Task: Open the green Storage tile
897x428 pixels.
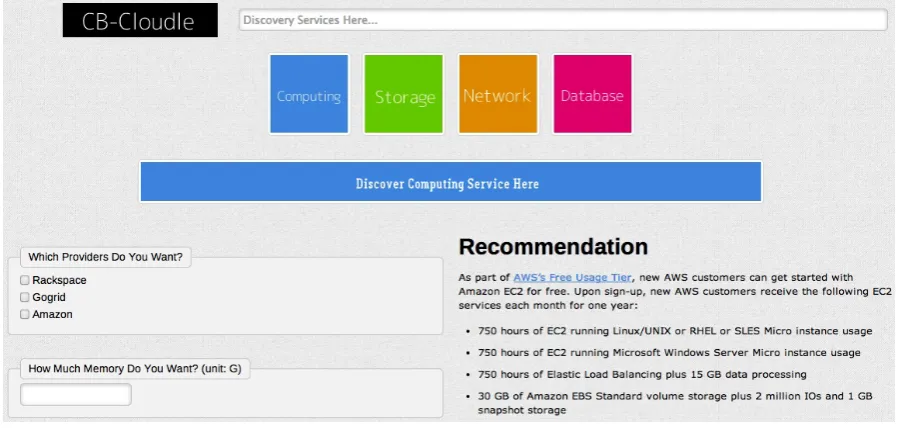Action: [x=403, y=94]
